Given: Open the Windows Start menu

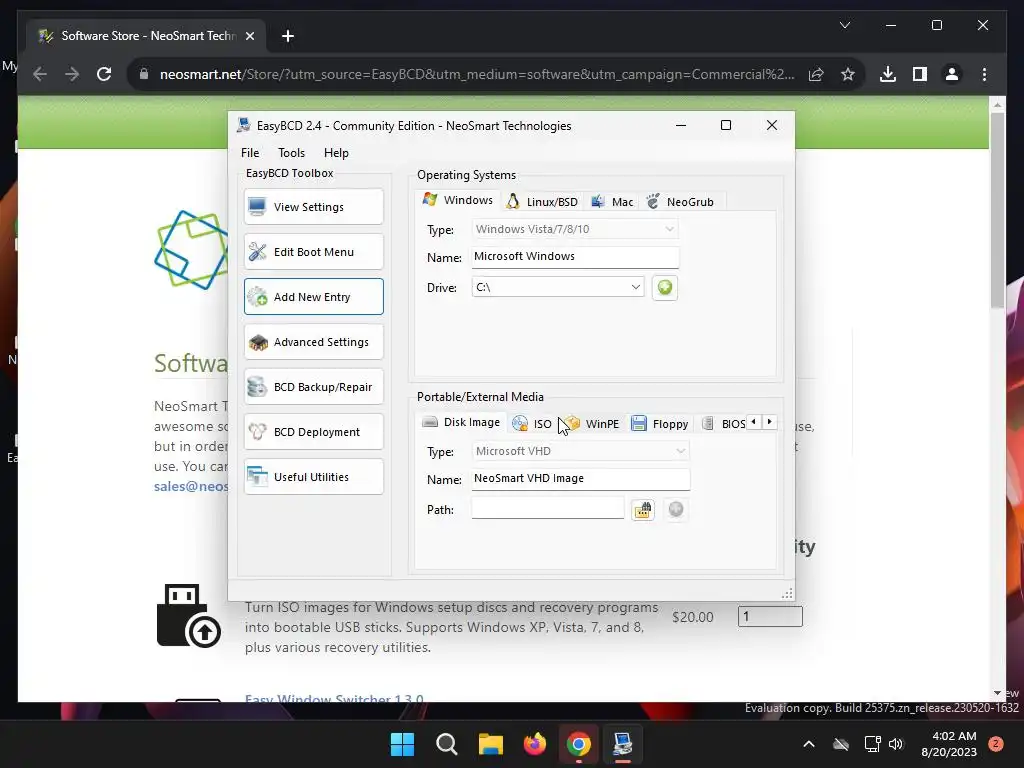Looking at the screenshot, I should [402, 744].
